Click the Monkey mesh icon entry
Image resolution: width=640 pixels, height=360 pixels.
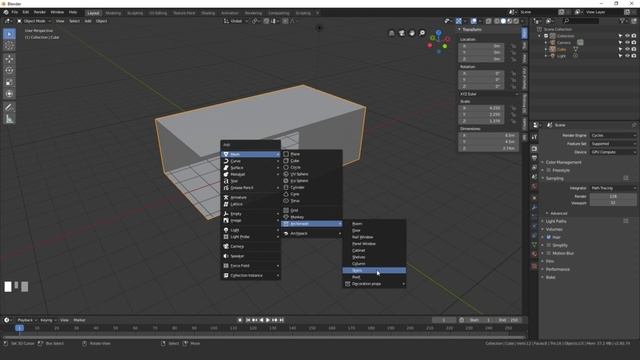coord(286,217)
